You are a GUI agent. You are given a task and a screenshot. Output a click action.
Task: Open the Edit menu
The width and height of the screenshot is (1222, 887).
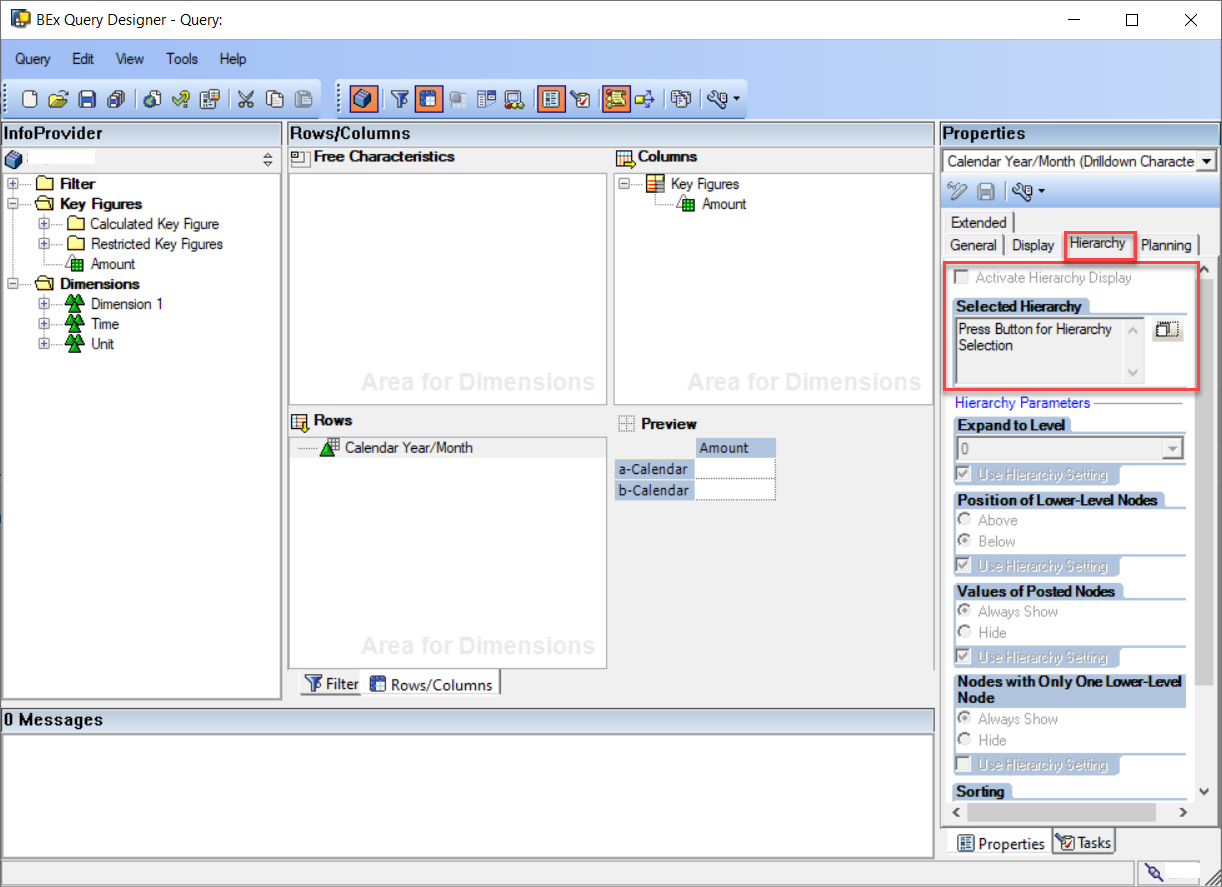click(x=83, y=59)
